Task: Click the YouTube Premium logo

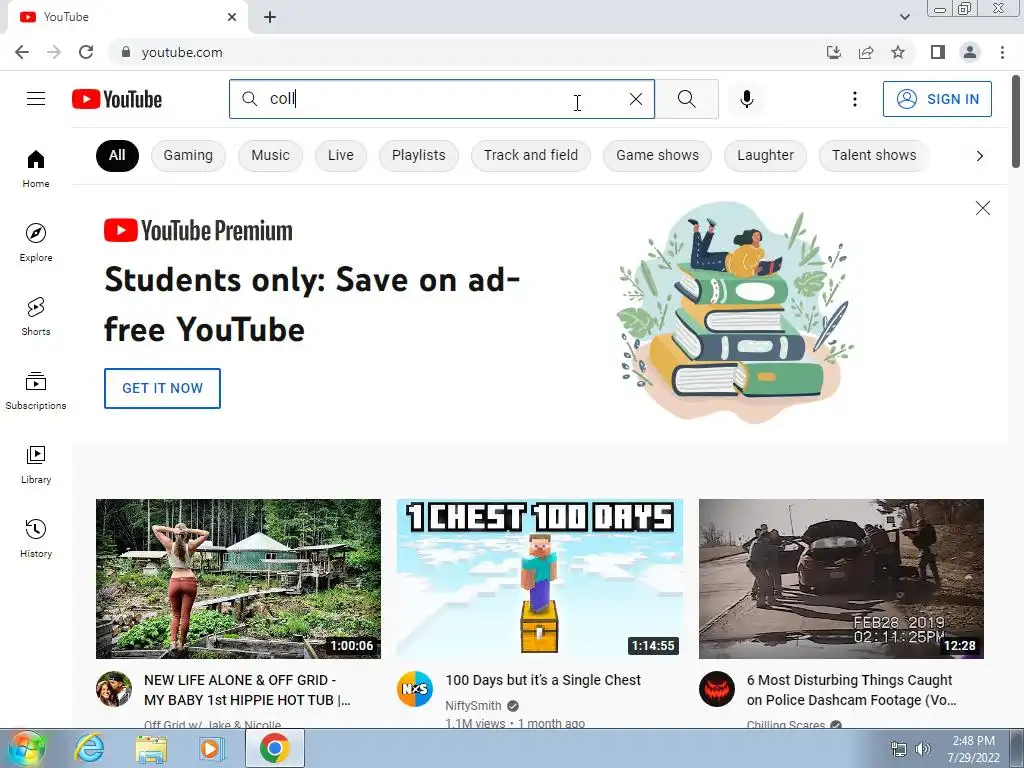Action: coord(199,231)
